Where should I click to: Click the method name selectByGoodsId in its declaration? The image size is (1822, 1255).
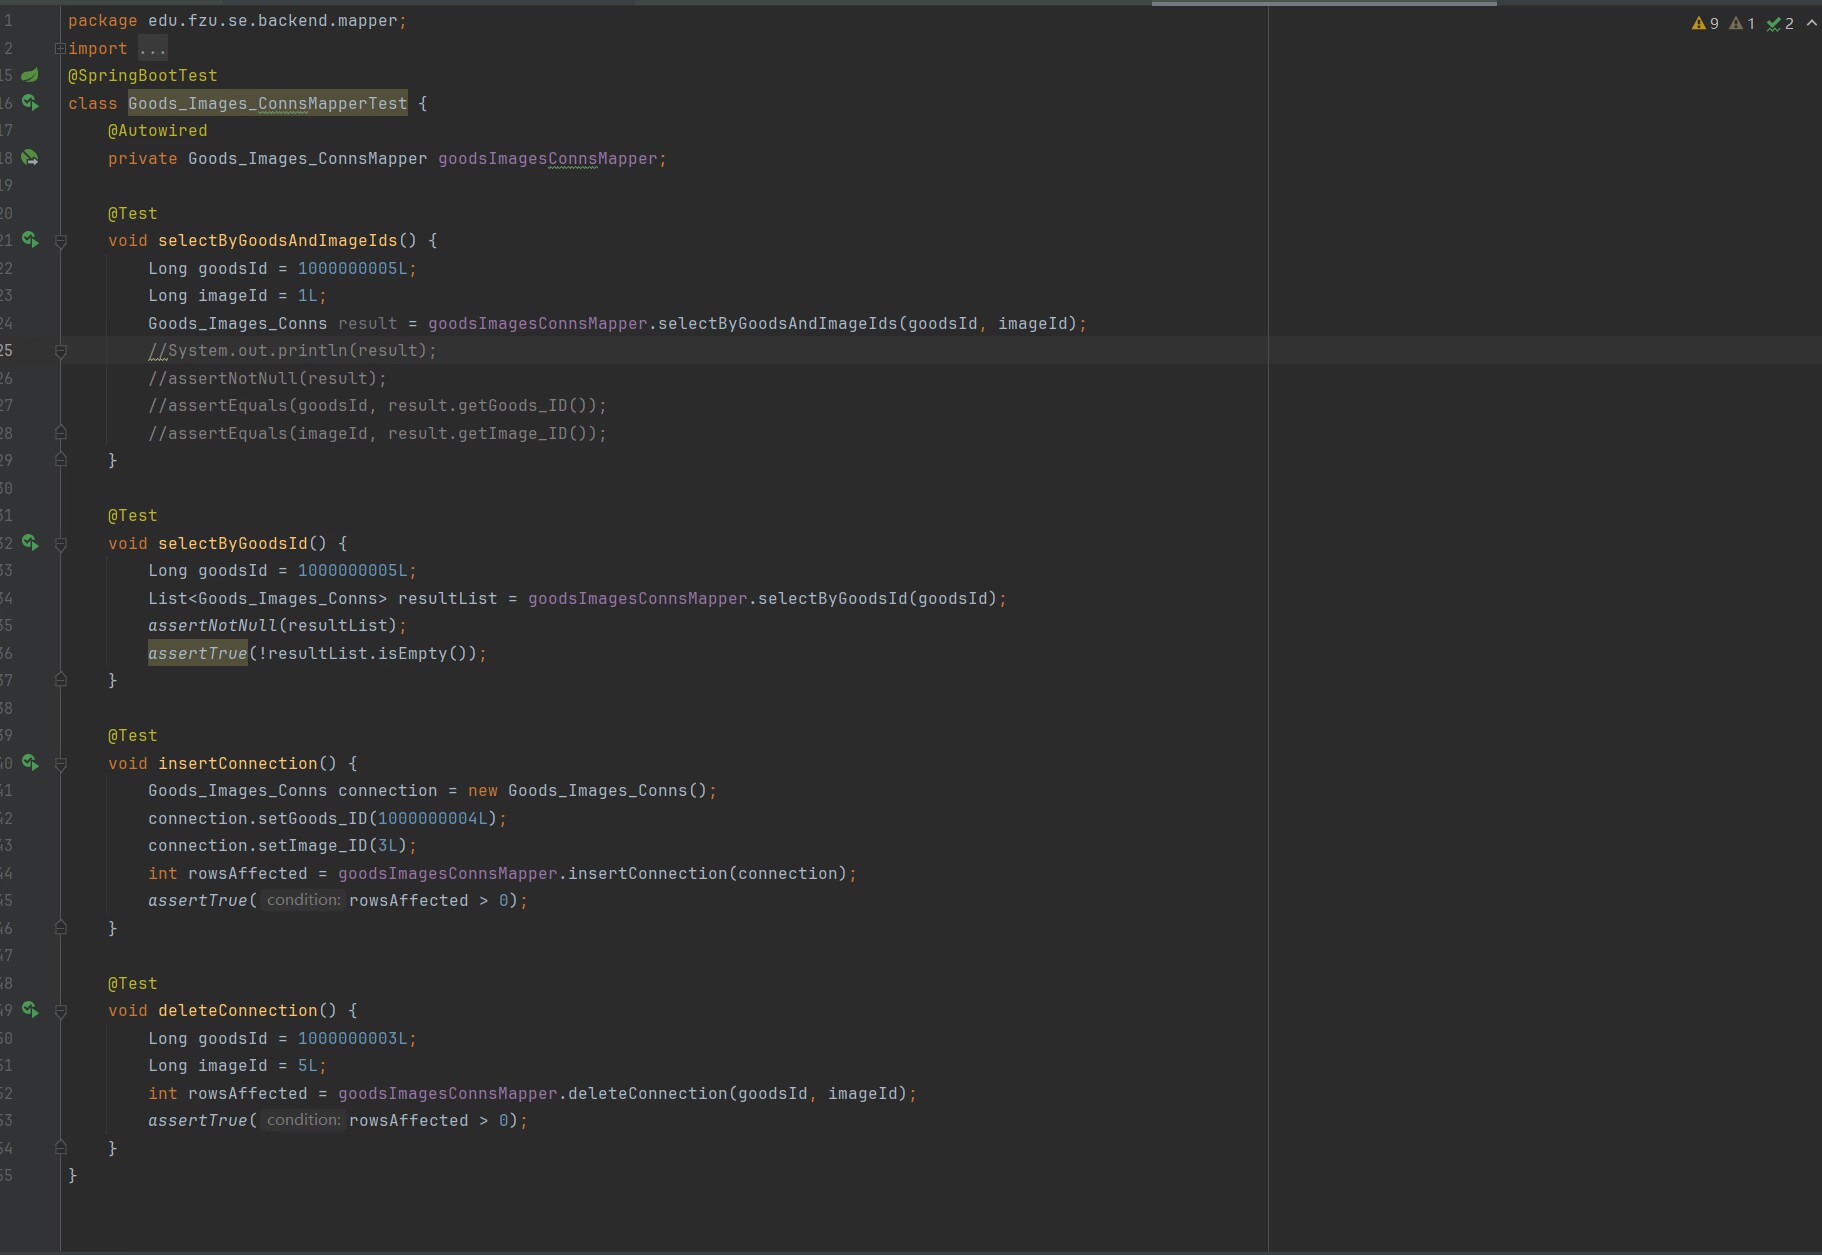(232, 543)
